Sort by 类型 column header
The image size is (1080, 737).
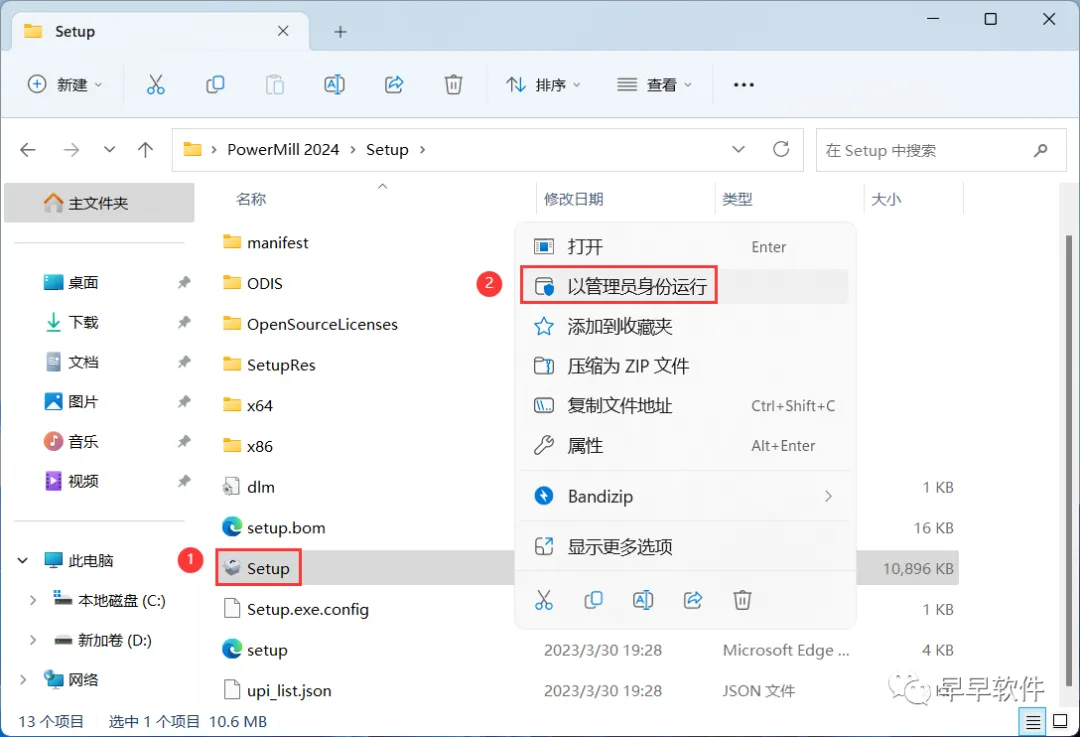pos(737,200)
